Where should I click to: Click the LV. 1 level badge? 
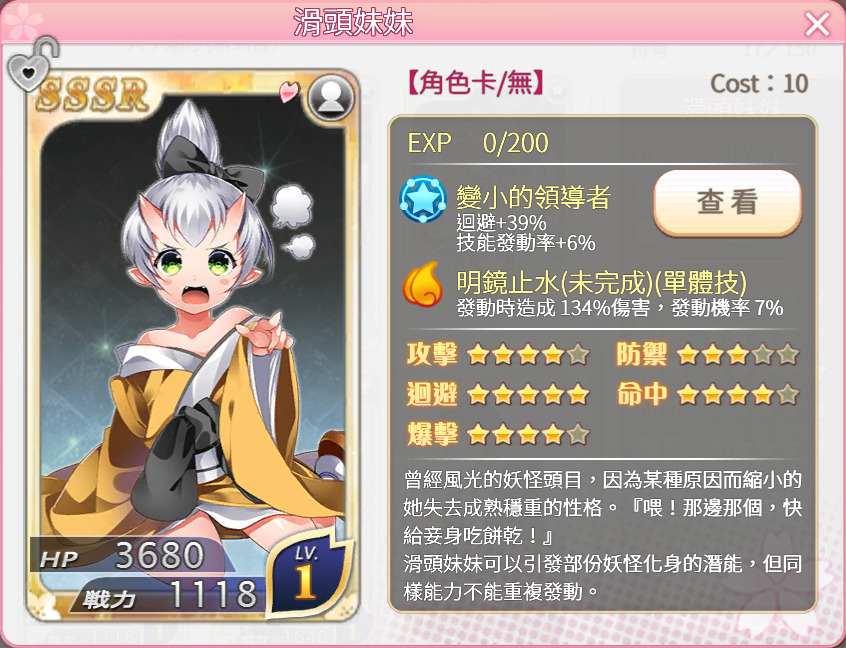click(306, 574)
